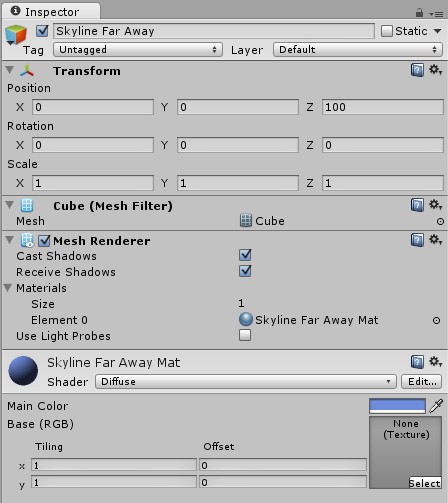The height and width of the screenshot is (503, 448).
Task: Open Transform component gear settings
Action: tap(435, 70)
